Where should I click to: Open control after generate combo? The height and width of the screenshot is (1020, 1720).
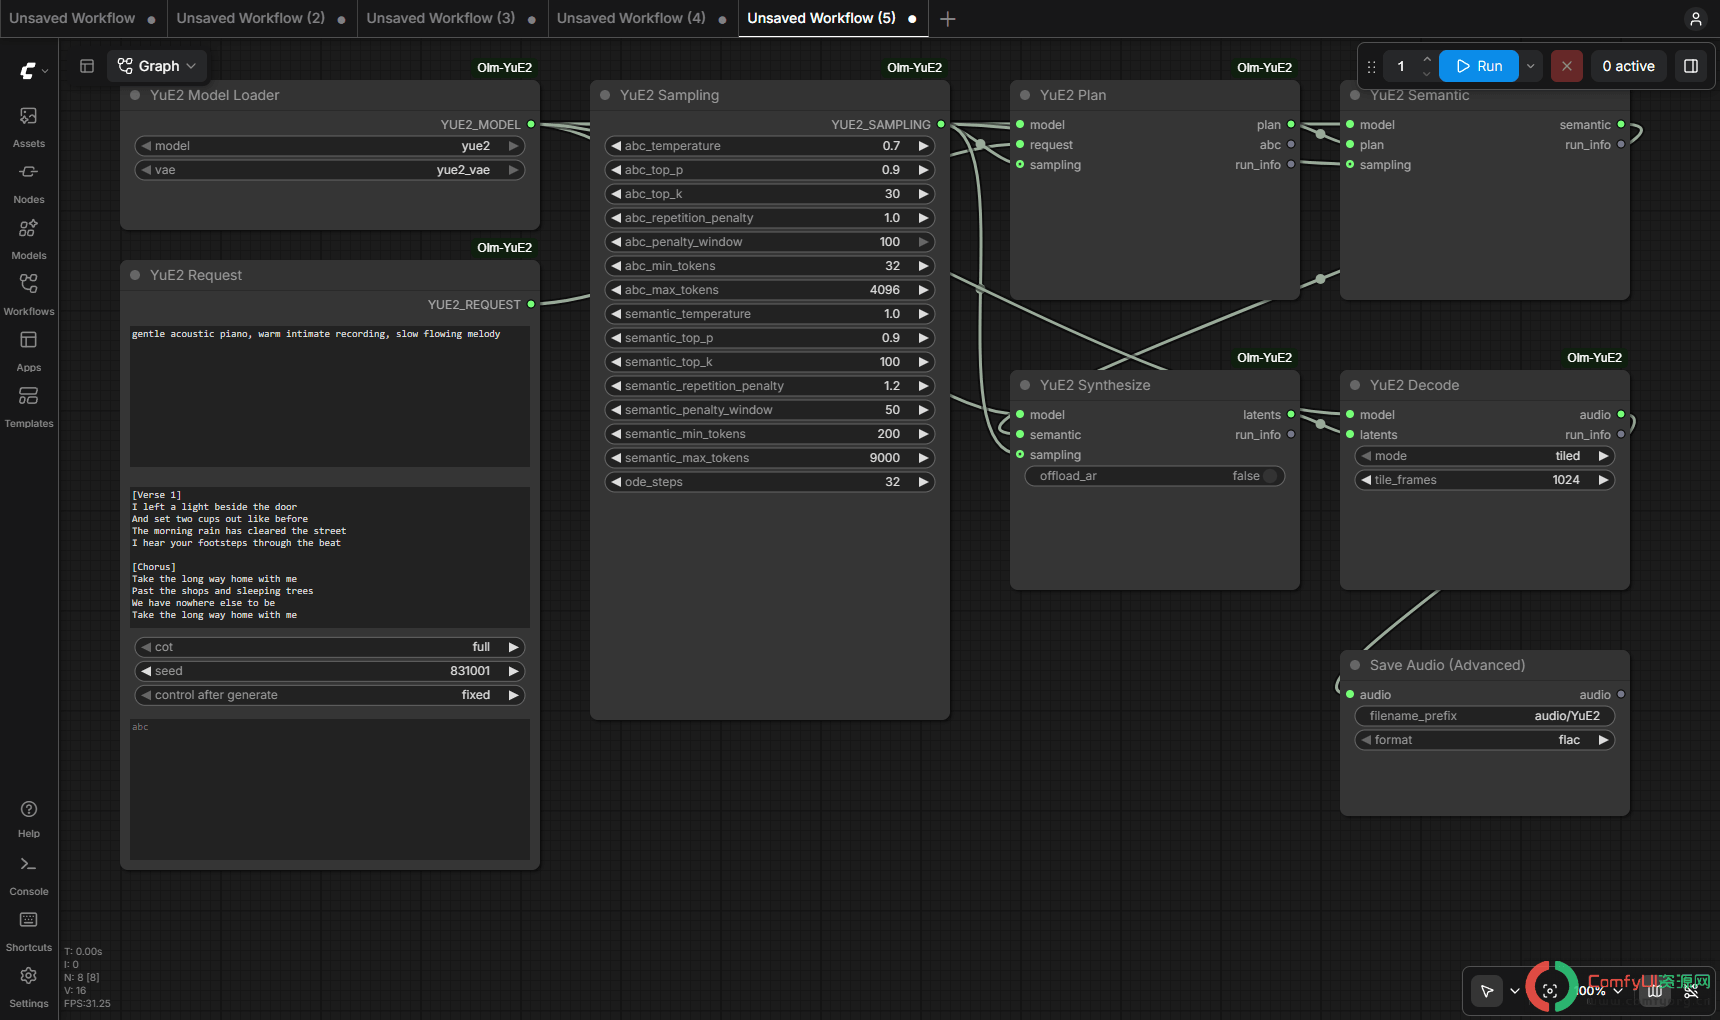[x=330, y=695]
